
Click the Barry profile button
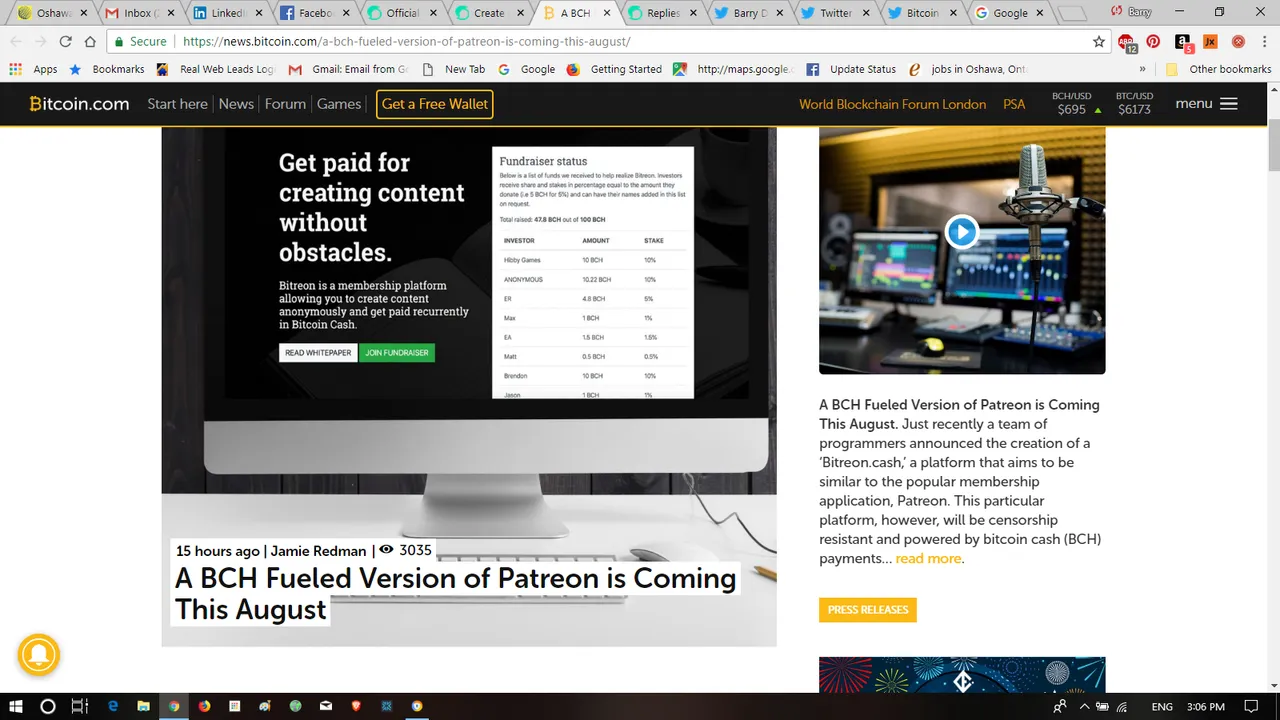1133,12
